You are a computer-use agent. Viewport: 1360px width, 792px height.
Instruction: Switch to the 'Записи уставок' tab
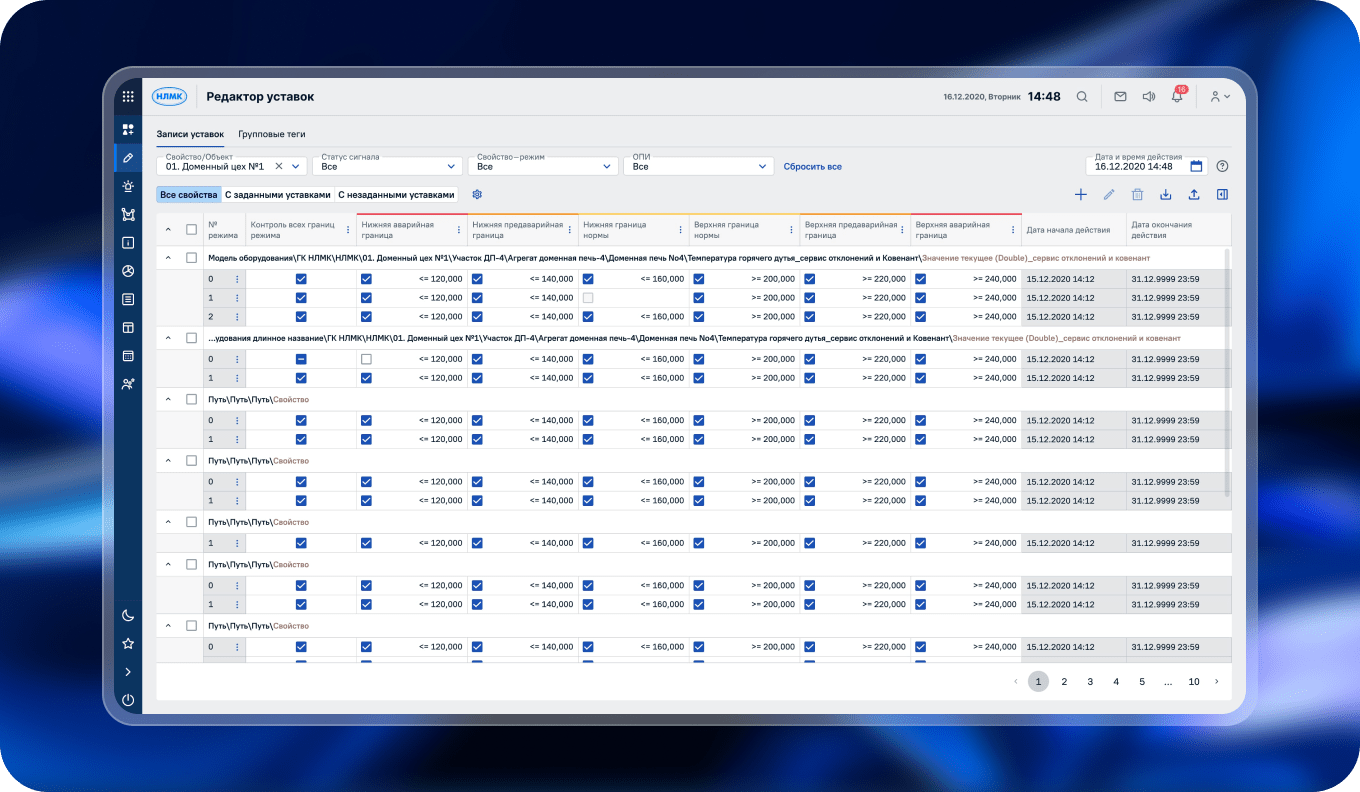point(190,134)
